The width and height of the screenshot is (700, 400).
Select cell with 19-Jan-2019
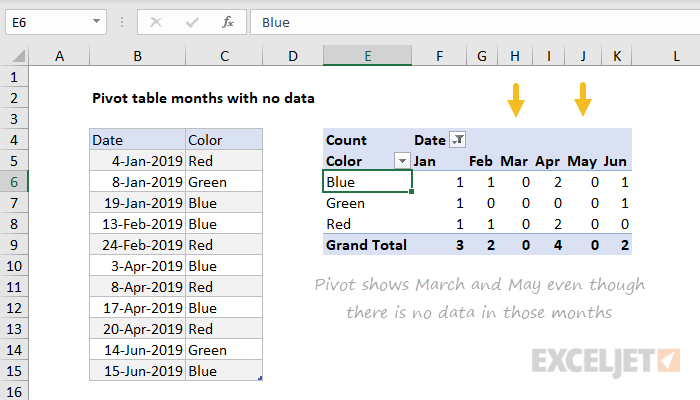(x=138, y=203)
